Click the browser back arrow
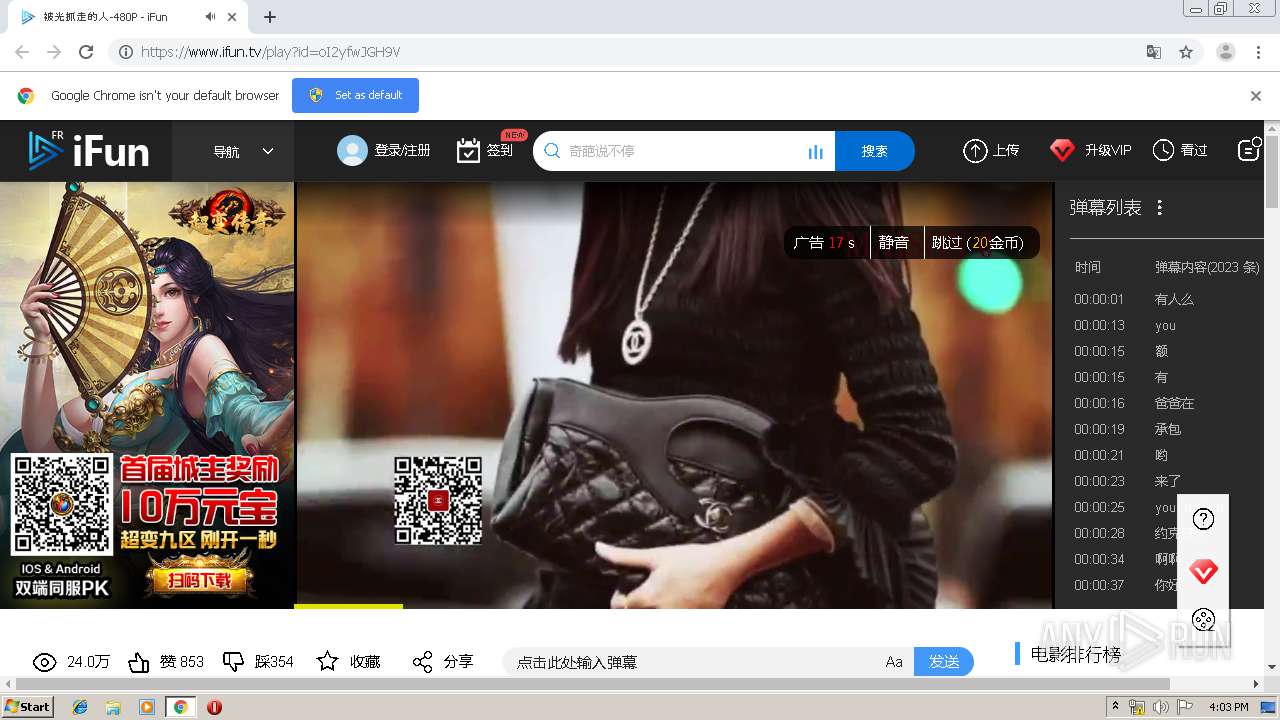 (22, 52)
